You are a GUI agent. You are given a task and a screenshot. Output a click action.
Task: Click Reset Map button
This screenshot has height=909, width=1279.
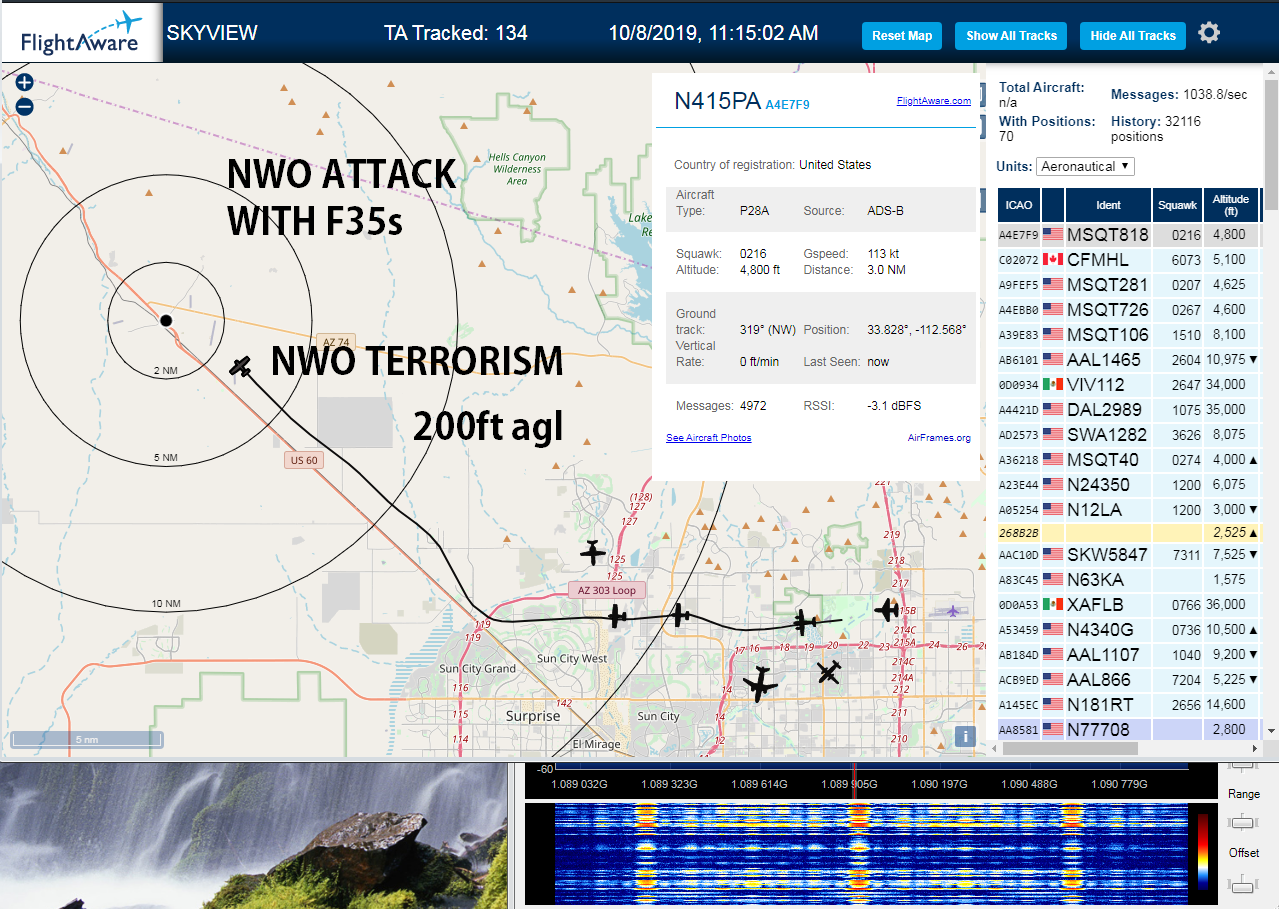pyautogui.click(x=902, y=36)
